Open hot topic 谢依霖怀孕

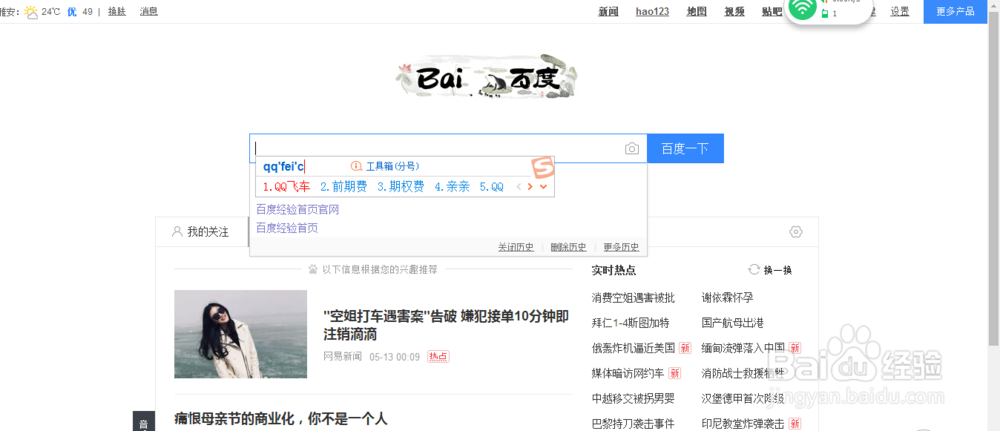[x=728, y=298]
